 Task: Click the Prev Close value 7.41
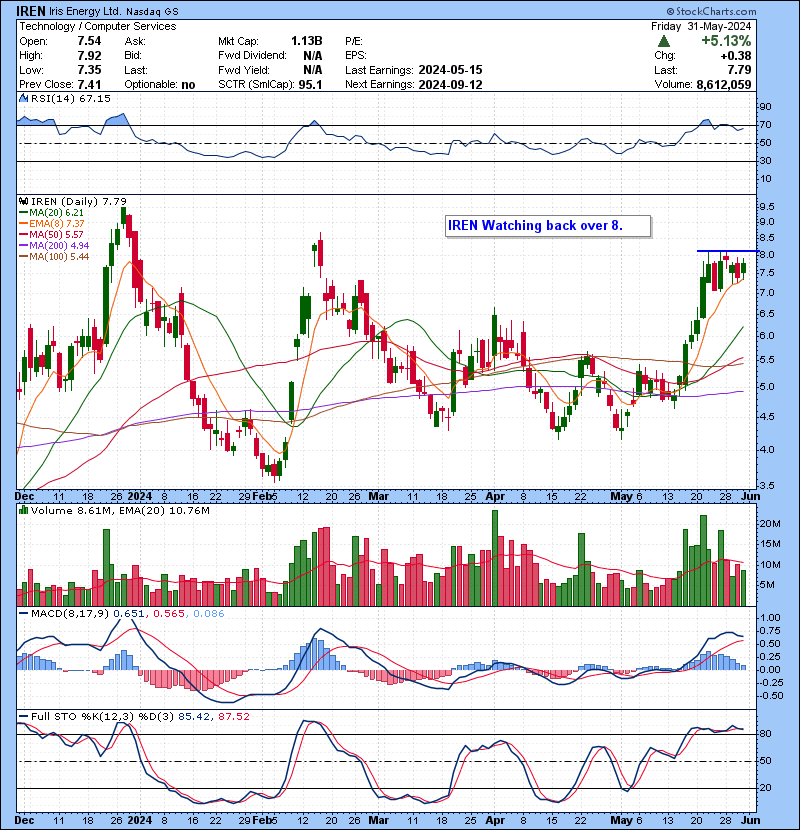[89, 85]
